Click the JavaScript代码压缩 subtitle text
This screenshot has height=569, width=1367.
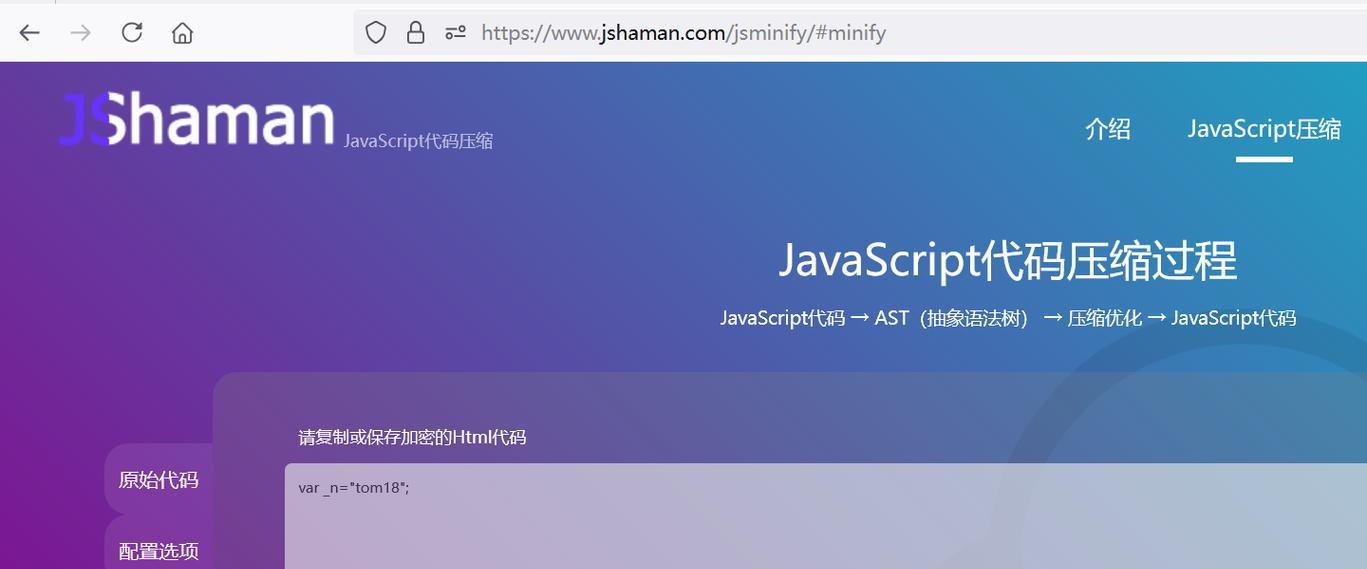click(418, 141)
